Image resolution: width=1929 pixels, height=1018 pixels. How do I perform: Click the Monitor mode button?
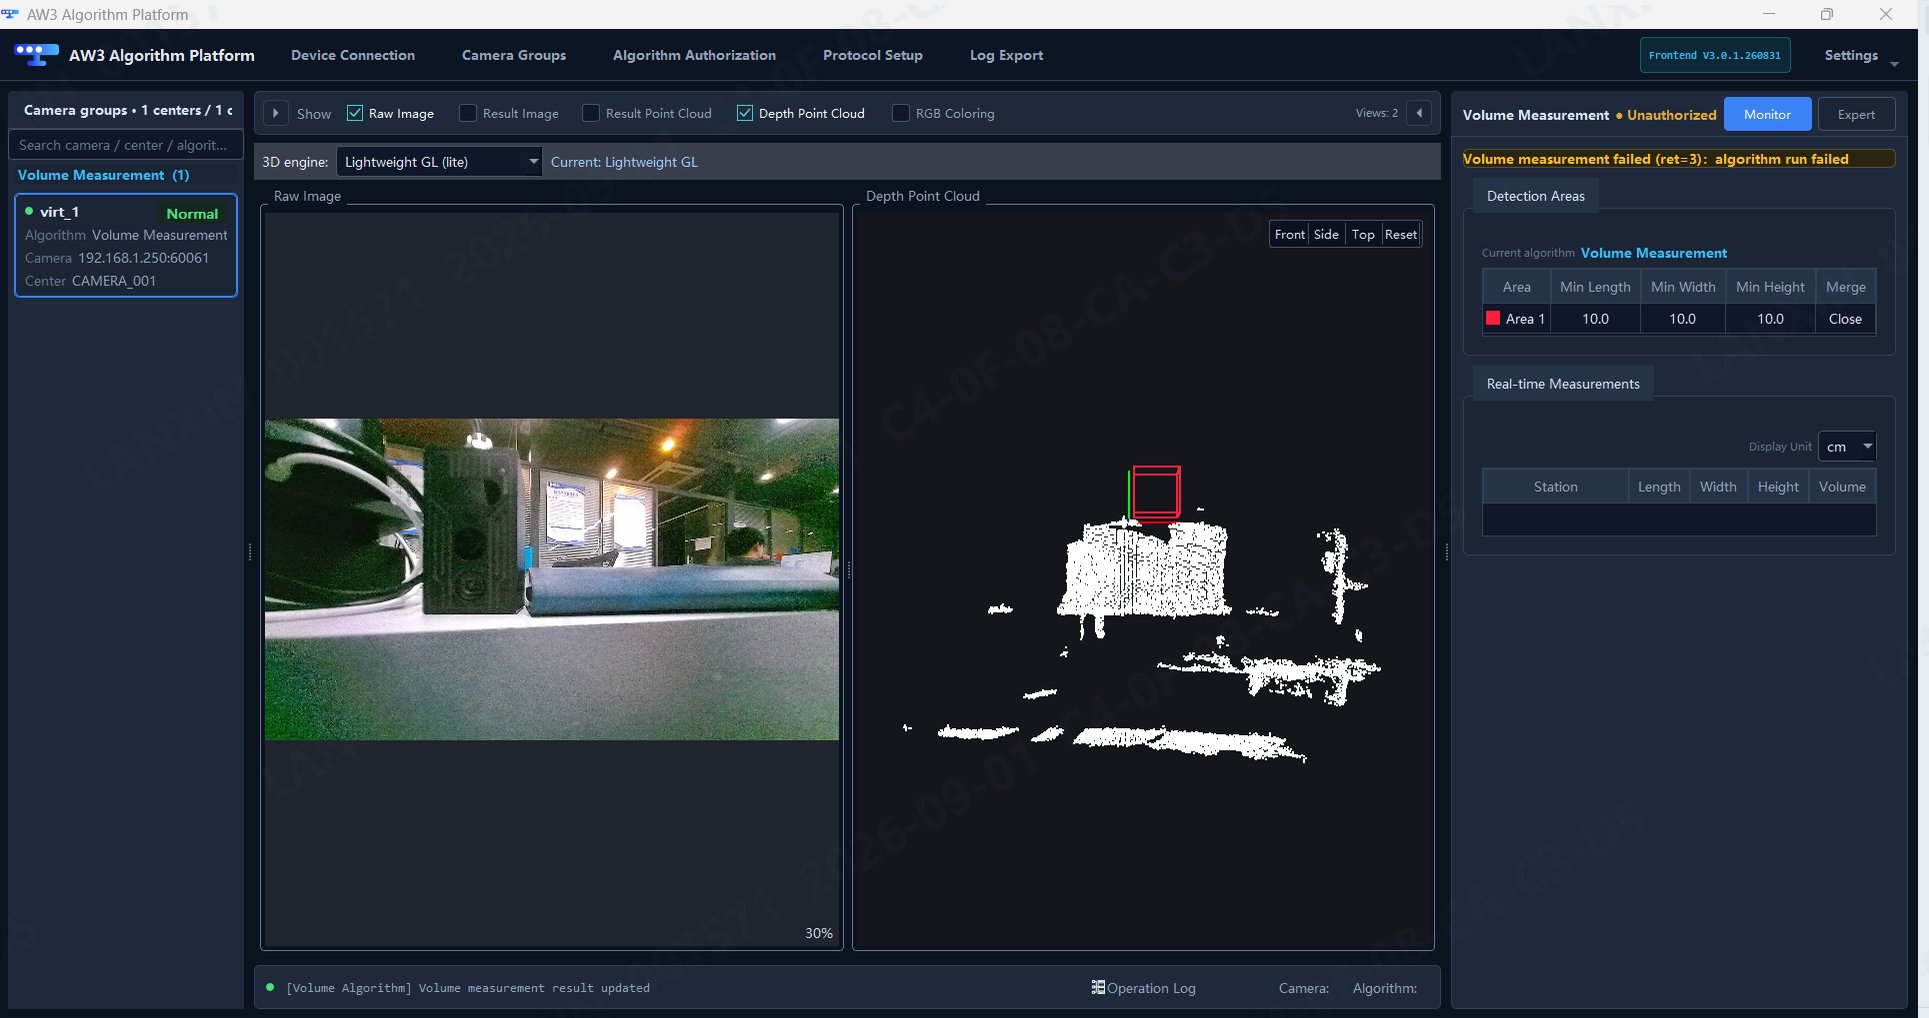coord(1767,114)
